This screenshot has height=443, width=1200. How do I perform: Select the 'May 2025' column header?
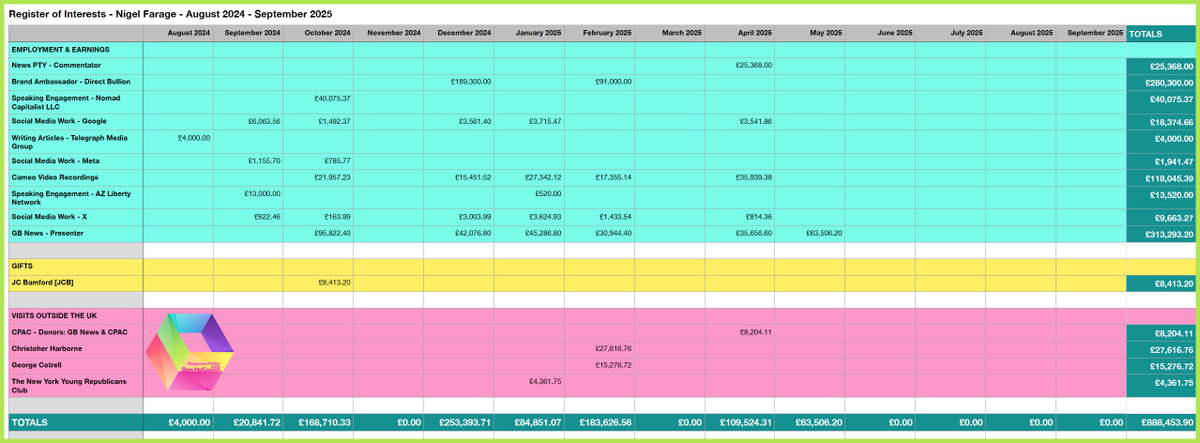pyautogui.click(x=826, y=33)
